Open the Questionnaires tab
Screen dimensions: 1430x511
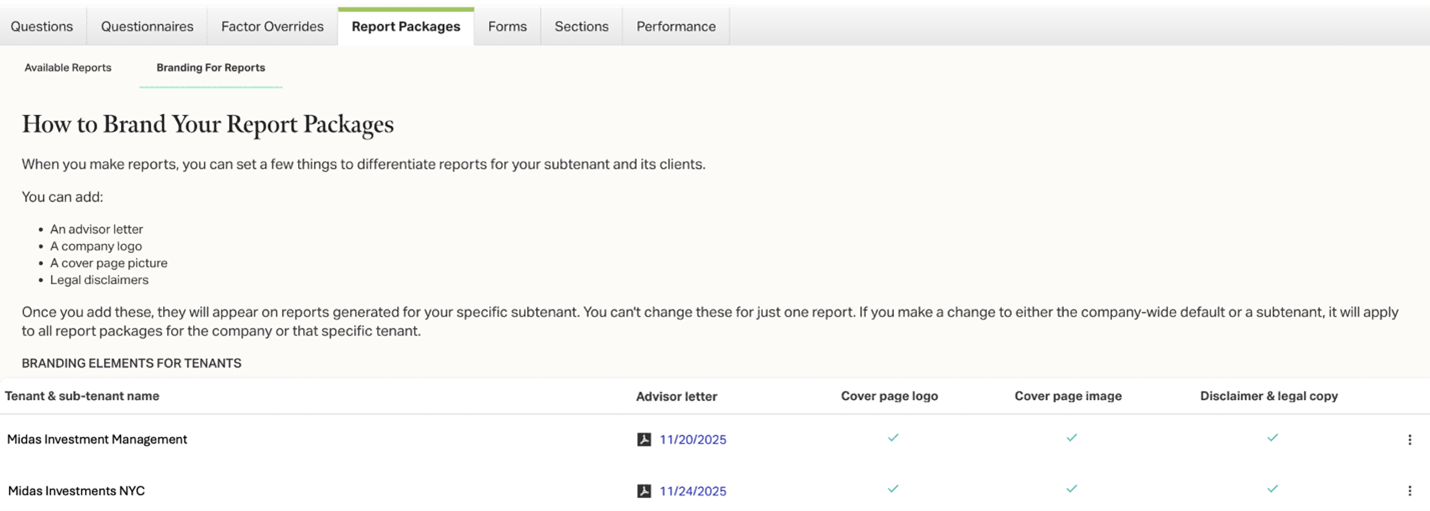(147, 27)
